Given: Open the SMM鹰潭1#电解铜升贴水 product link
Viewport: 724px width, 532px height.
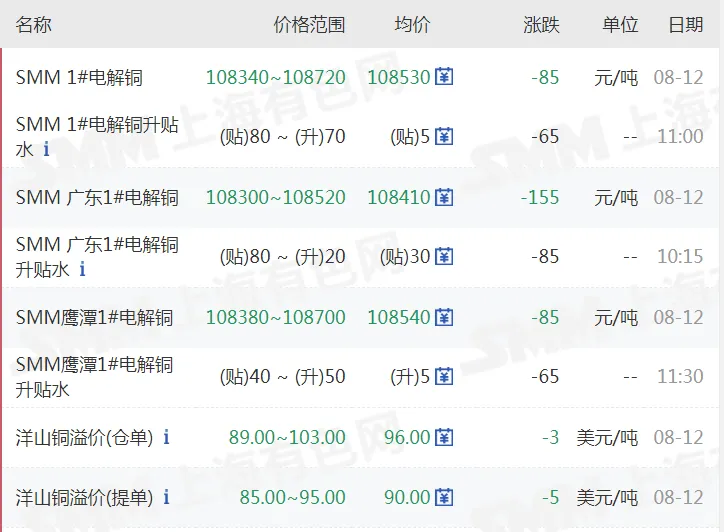Looking at the screenshot, I should 94,377.
